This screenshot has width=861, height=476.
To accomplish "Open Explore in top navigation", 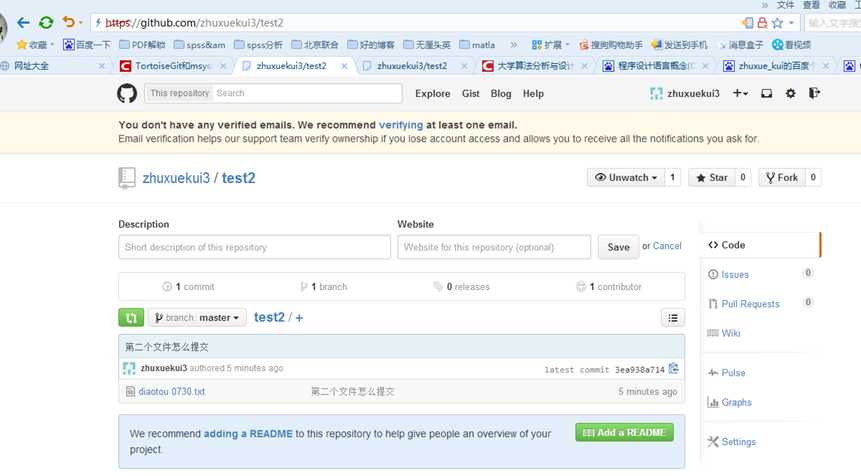I will tap(433, 94).
